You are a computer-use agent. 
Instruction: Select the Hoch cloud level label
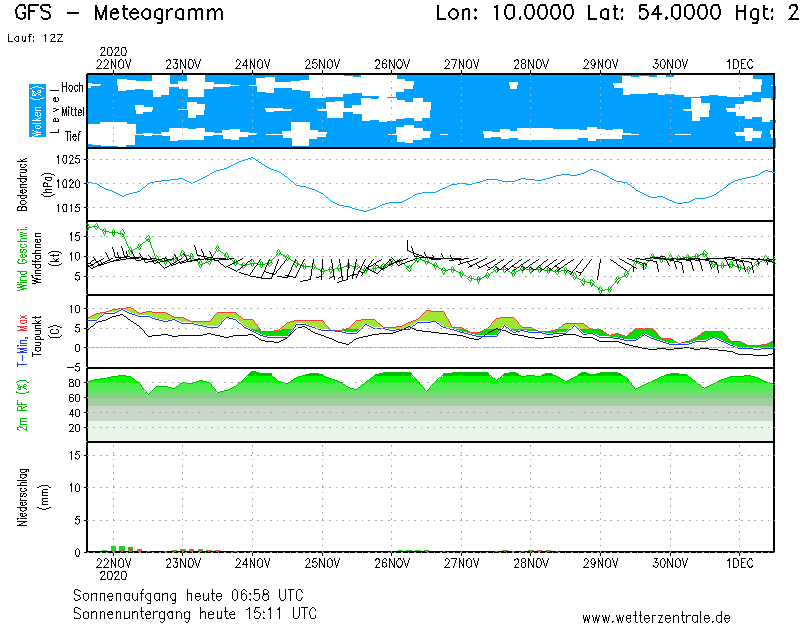(71, 88)
